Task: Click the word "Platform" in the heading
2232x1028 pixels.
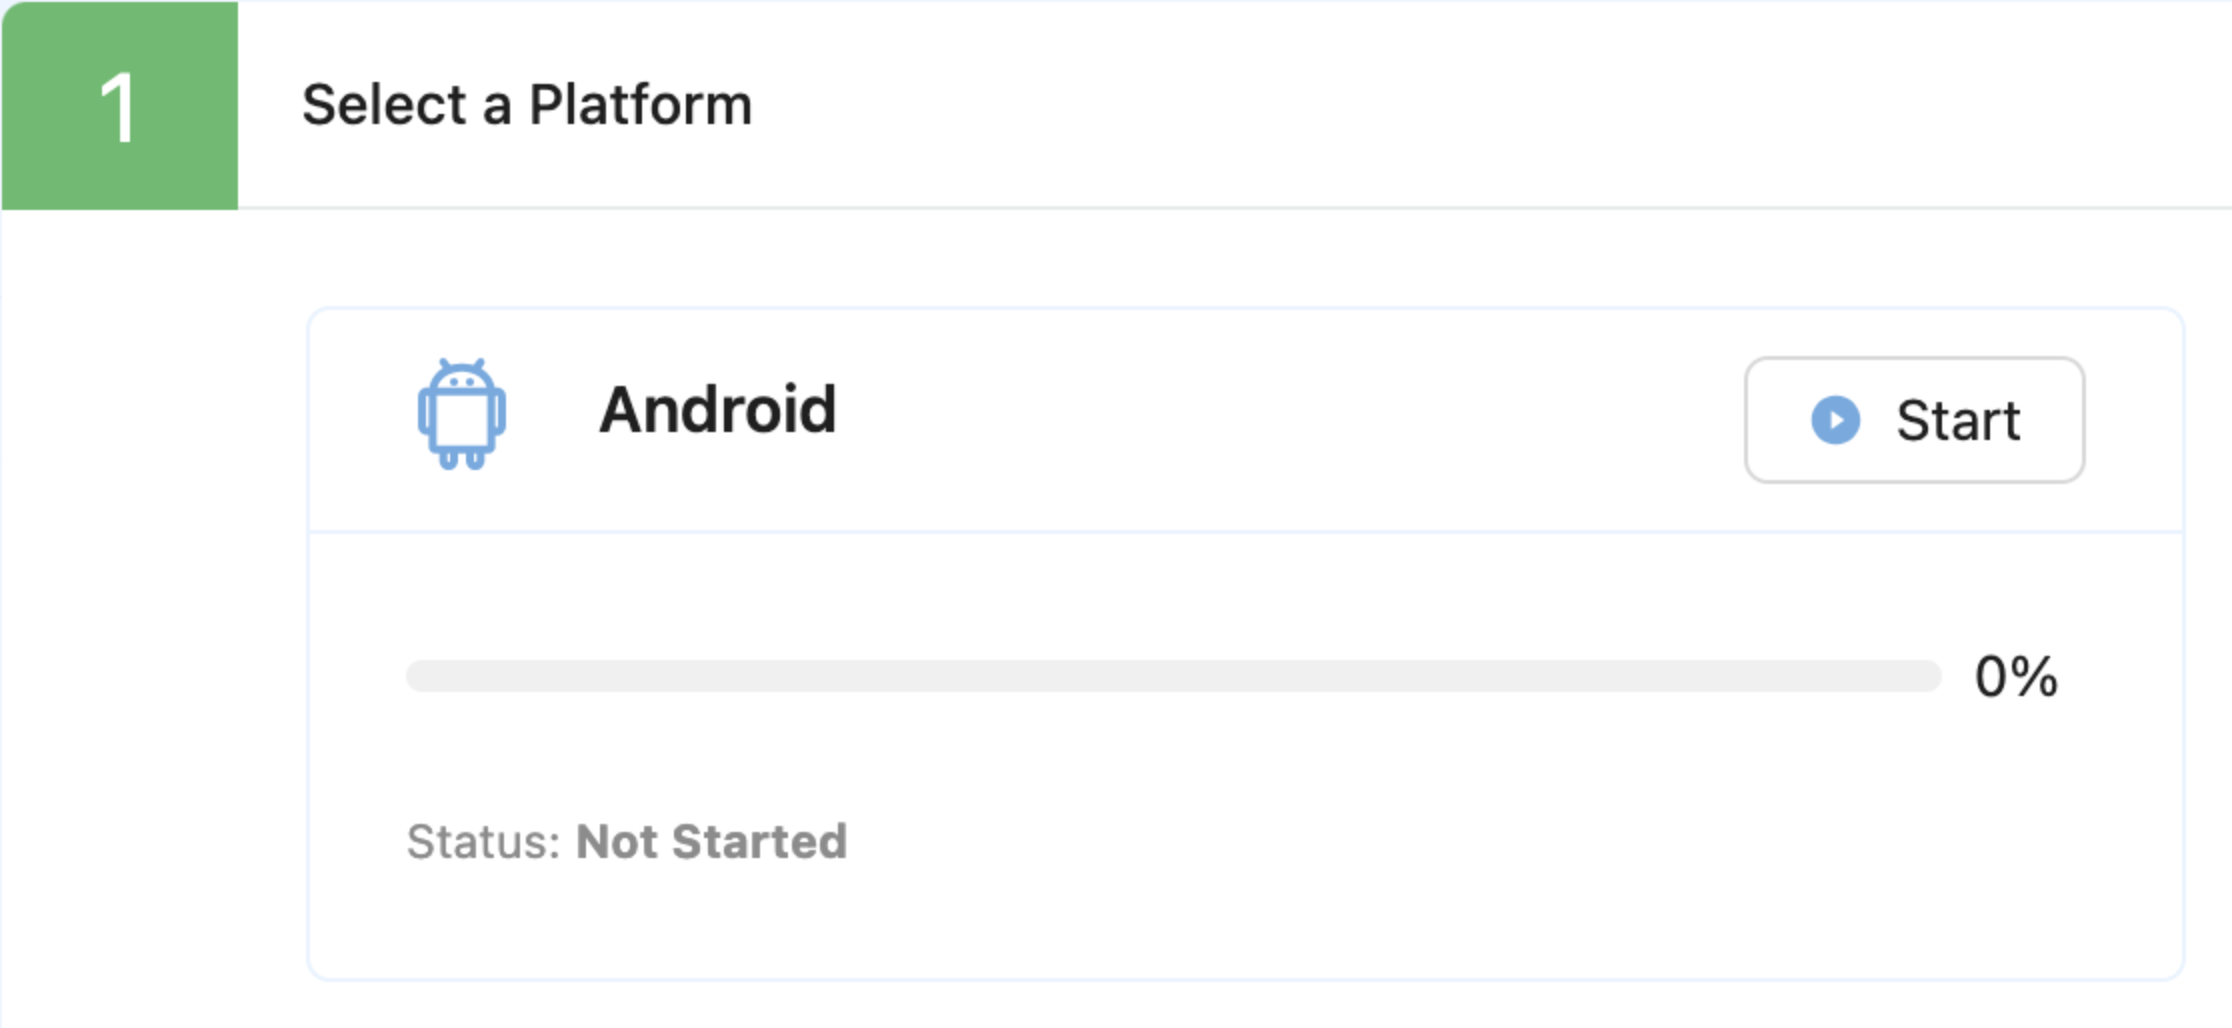Action: tap(640, 105)
